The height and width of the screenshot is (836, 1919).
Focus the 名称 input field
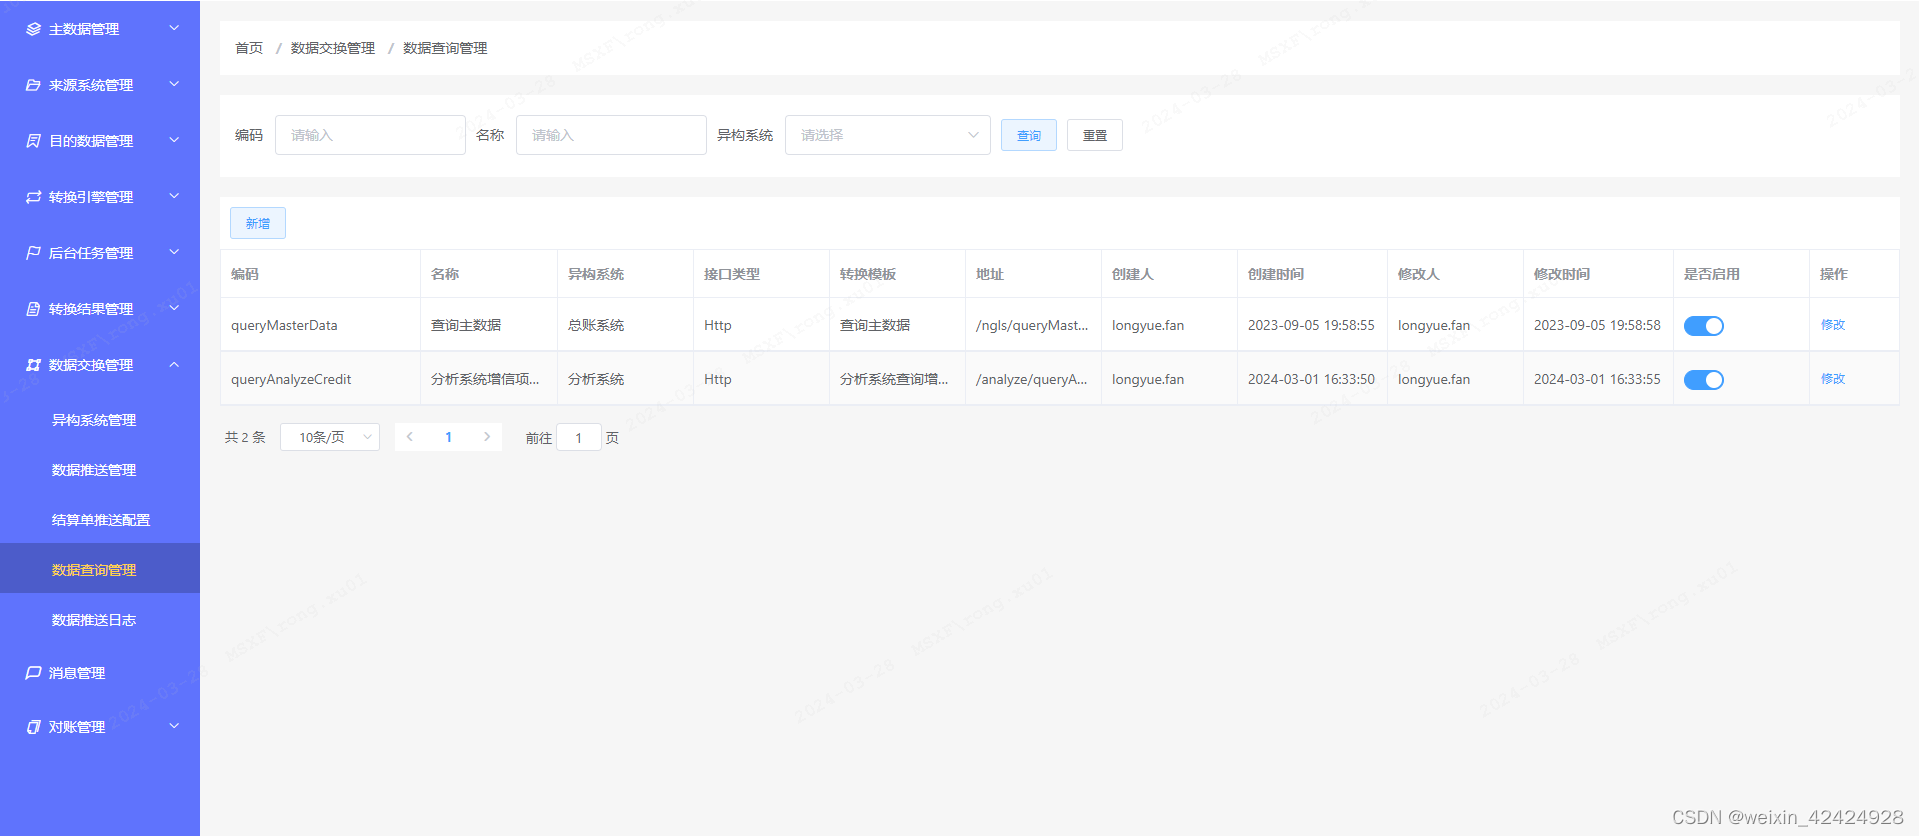pos(611,135)
